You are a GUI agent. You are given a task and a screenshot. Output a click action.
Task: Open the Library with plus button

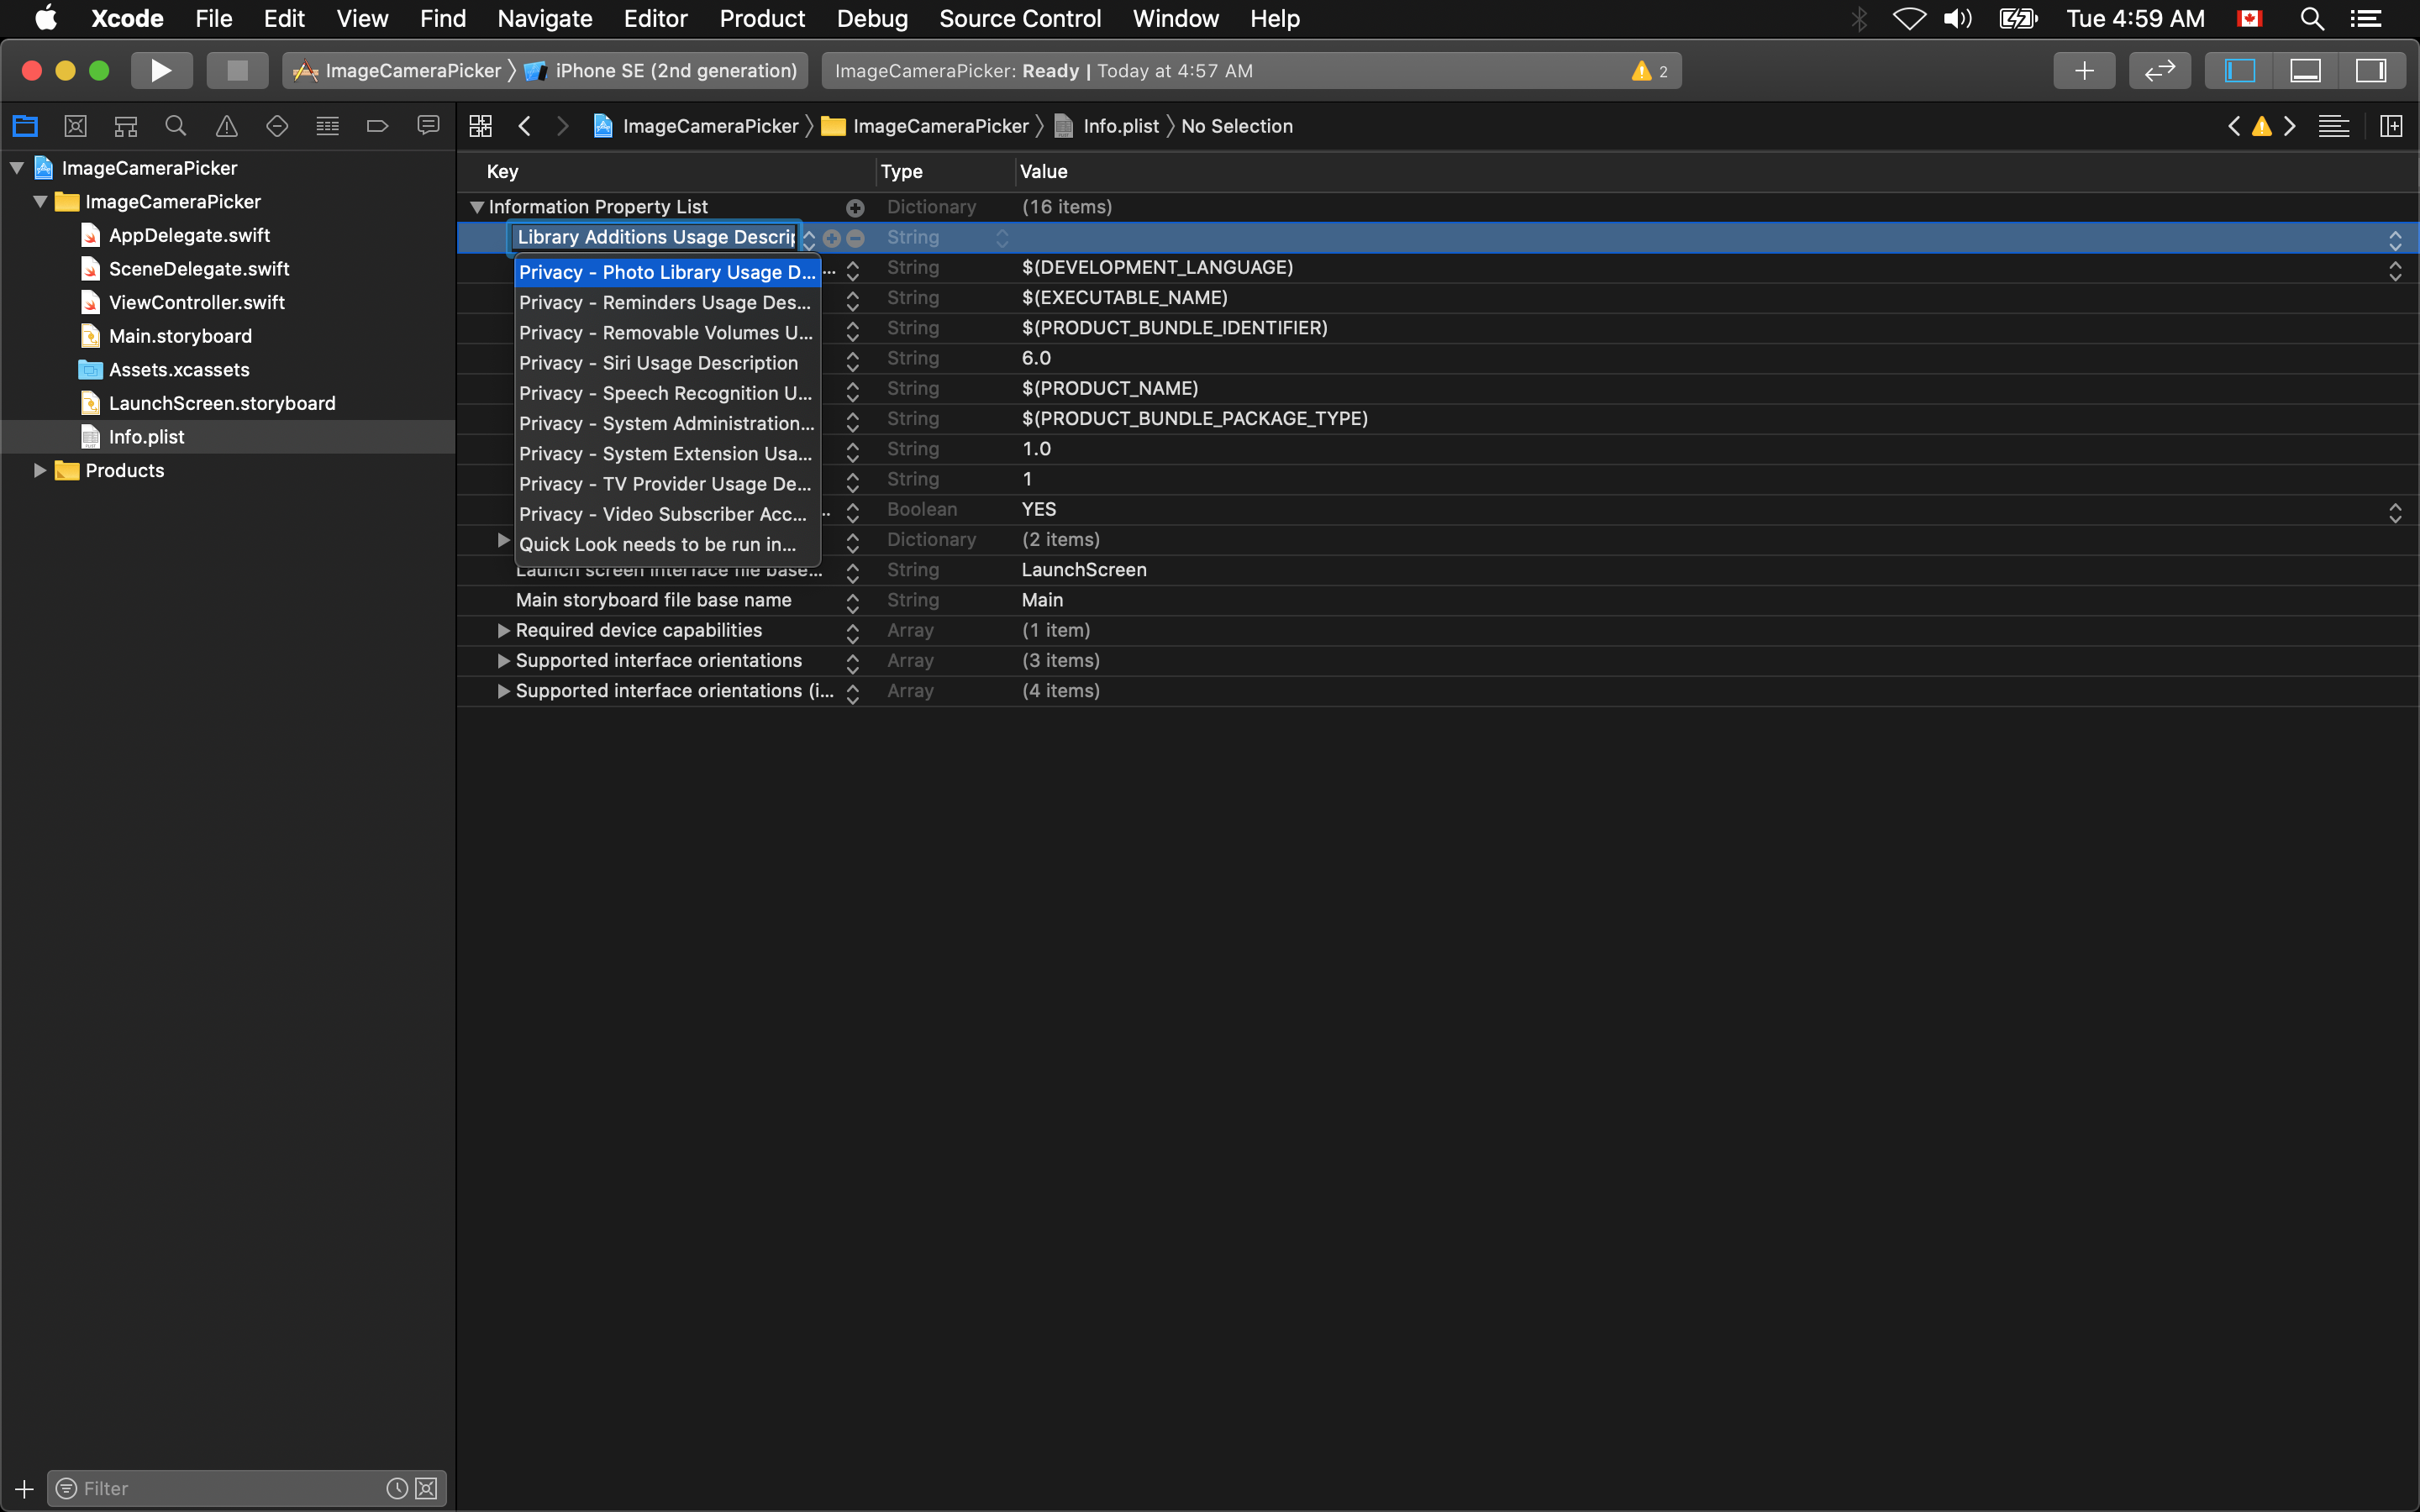[2084, 71]
